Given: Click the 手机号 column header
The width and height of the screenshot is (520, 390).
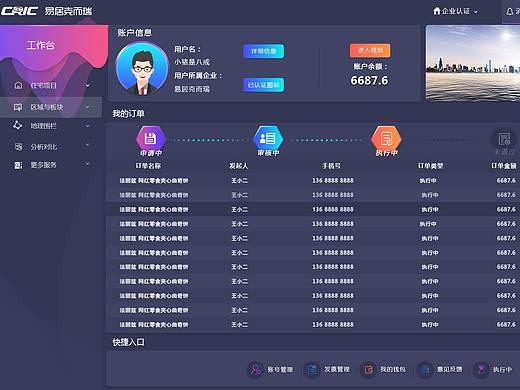Looking at the screenshot, I should pyautogui.click(x=331, y=166).
